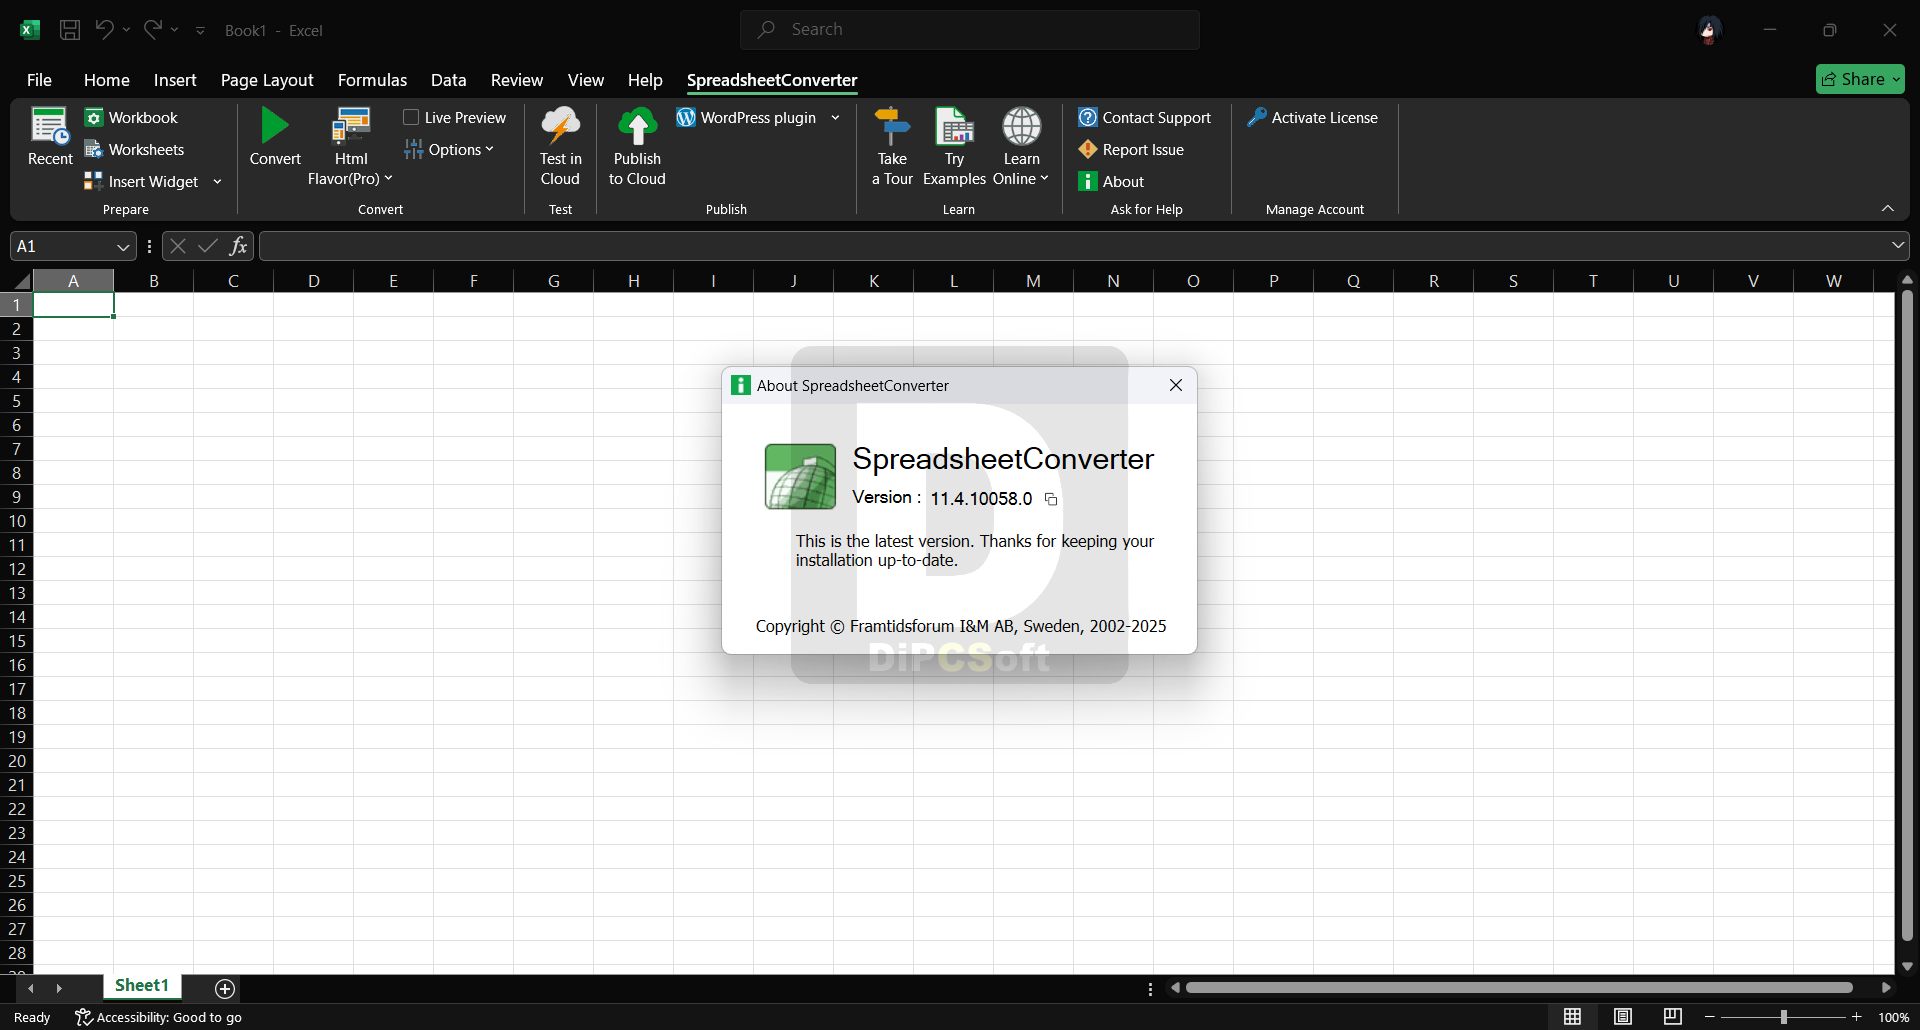Collapse the ribbon
The height and width of the screenshot is (1030, 1920).
pyautogui.click(x=1888, y=209)
